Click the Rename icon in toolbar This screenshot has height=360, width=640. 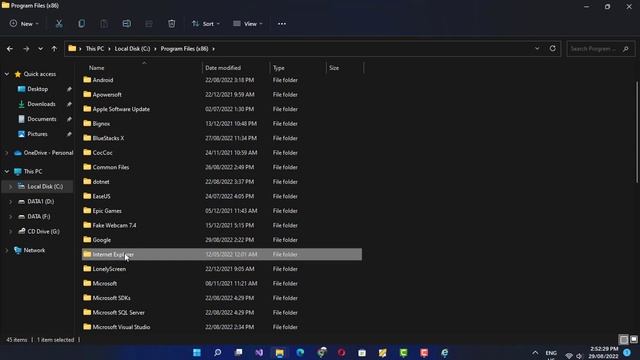click(x=127, y=24)
